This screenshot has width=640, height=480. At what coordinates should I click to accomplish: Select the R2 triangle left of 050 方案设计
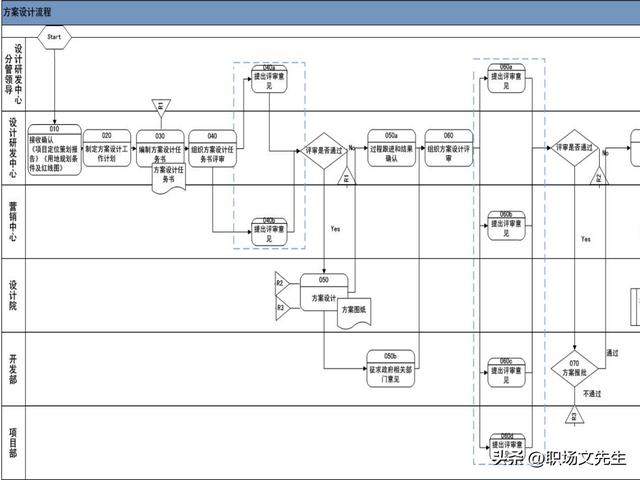282,283
